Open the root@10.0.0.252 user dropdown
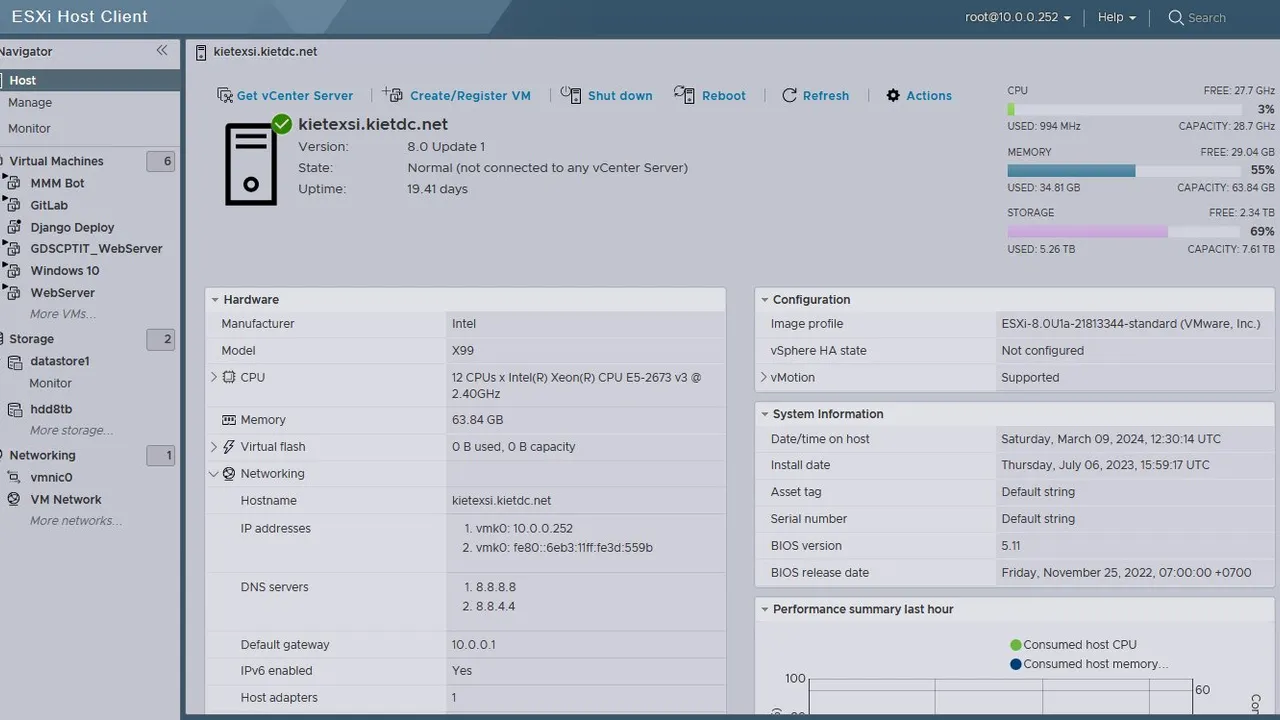1280x720 pixels. point(1018,17)
